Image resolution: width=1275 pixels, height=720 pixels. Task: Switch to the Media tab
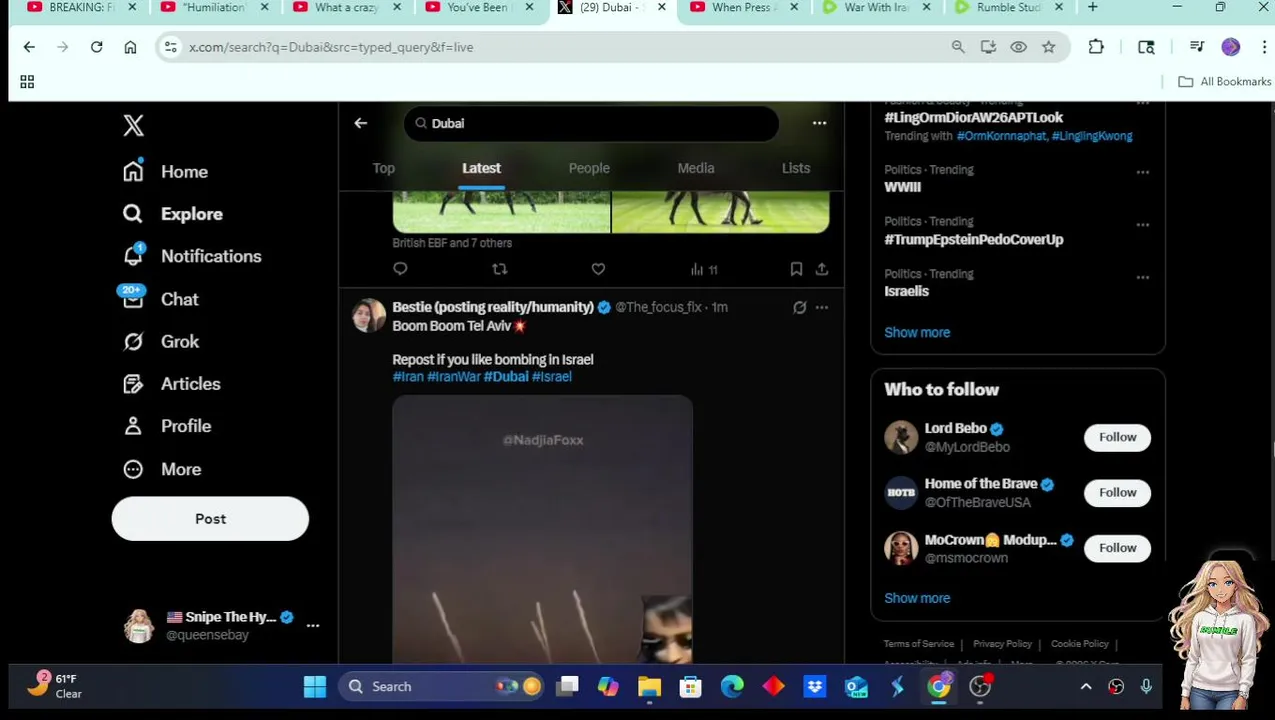click(696, 168)
